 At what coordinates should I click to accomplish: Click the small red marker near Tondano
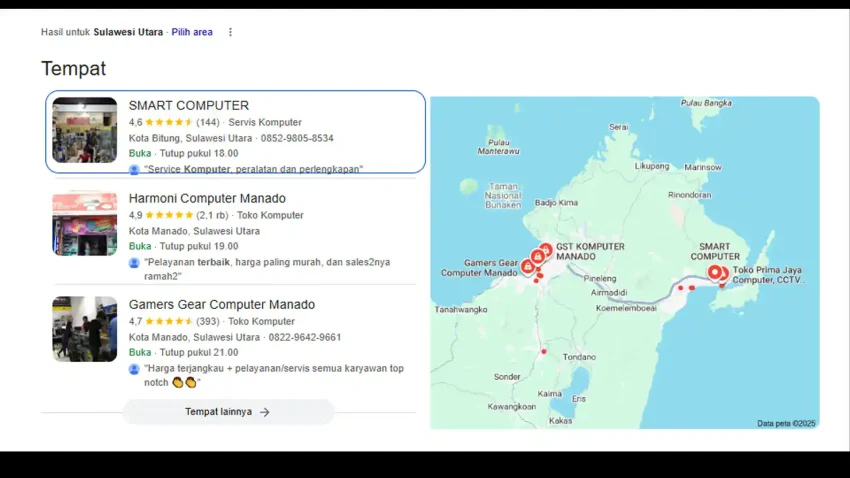tap(544, 352)
